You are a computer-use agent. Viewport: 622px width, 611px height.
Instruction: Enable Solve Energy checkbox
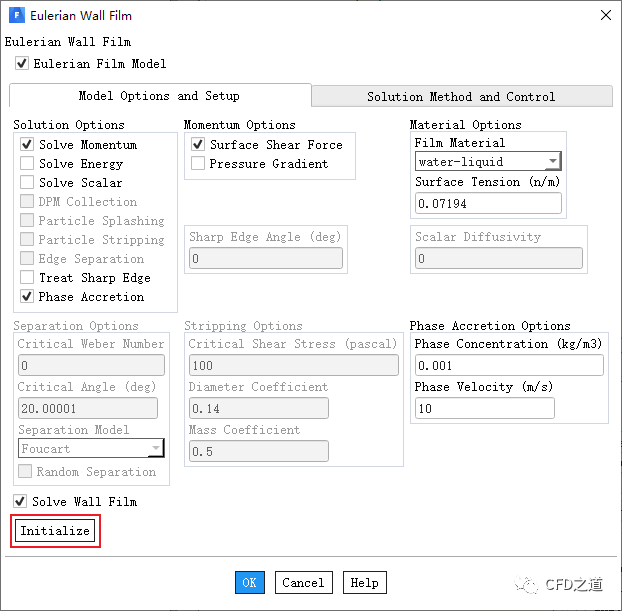27,163
